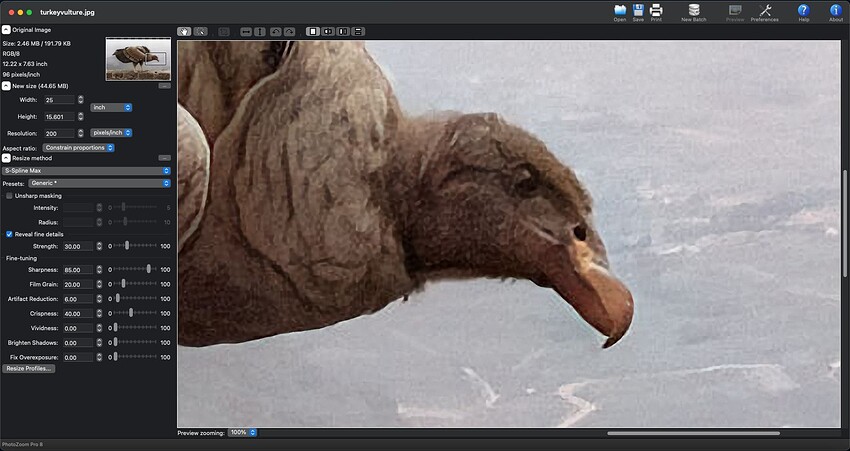Click the Film Grain value field
850x451 pixels.
[x=78, y=284]
